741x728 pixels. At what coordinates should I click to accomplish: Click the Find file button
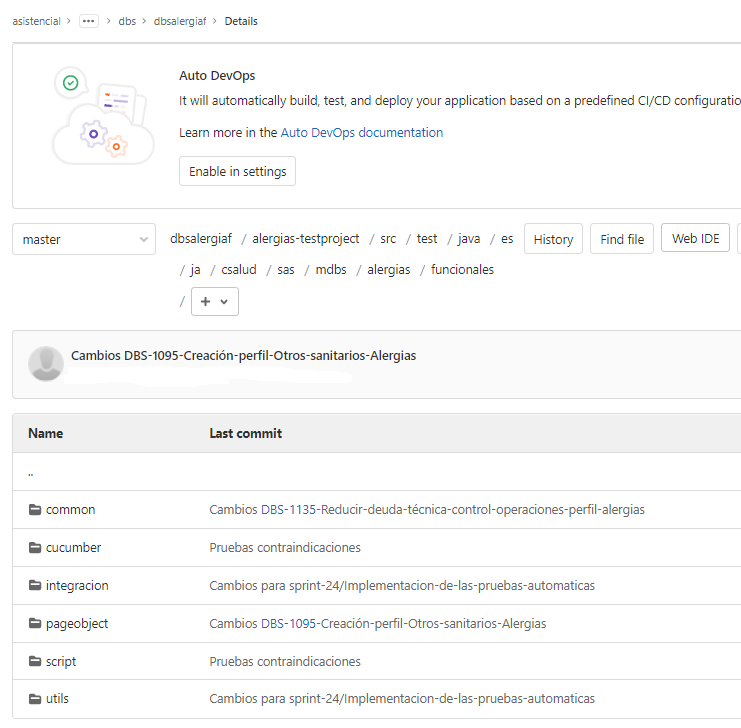click(x=622, y=239)
